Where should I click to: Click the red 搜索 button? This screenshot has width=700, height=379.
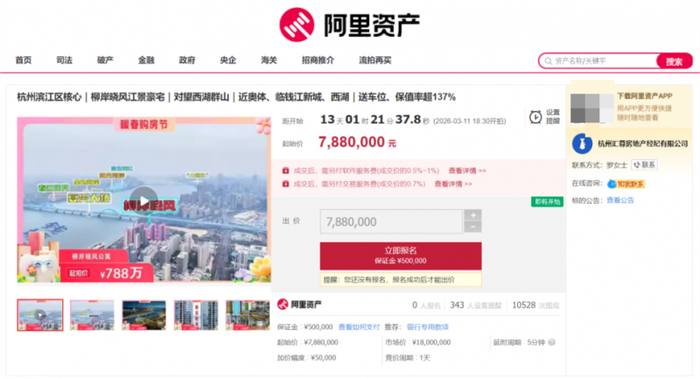point(674,61)
